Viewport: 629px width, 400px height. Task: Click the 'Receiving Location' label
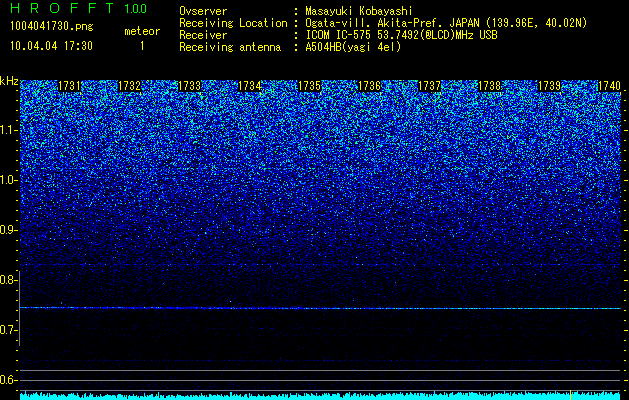click(233, 23)
